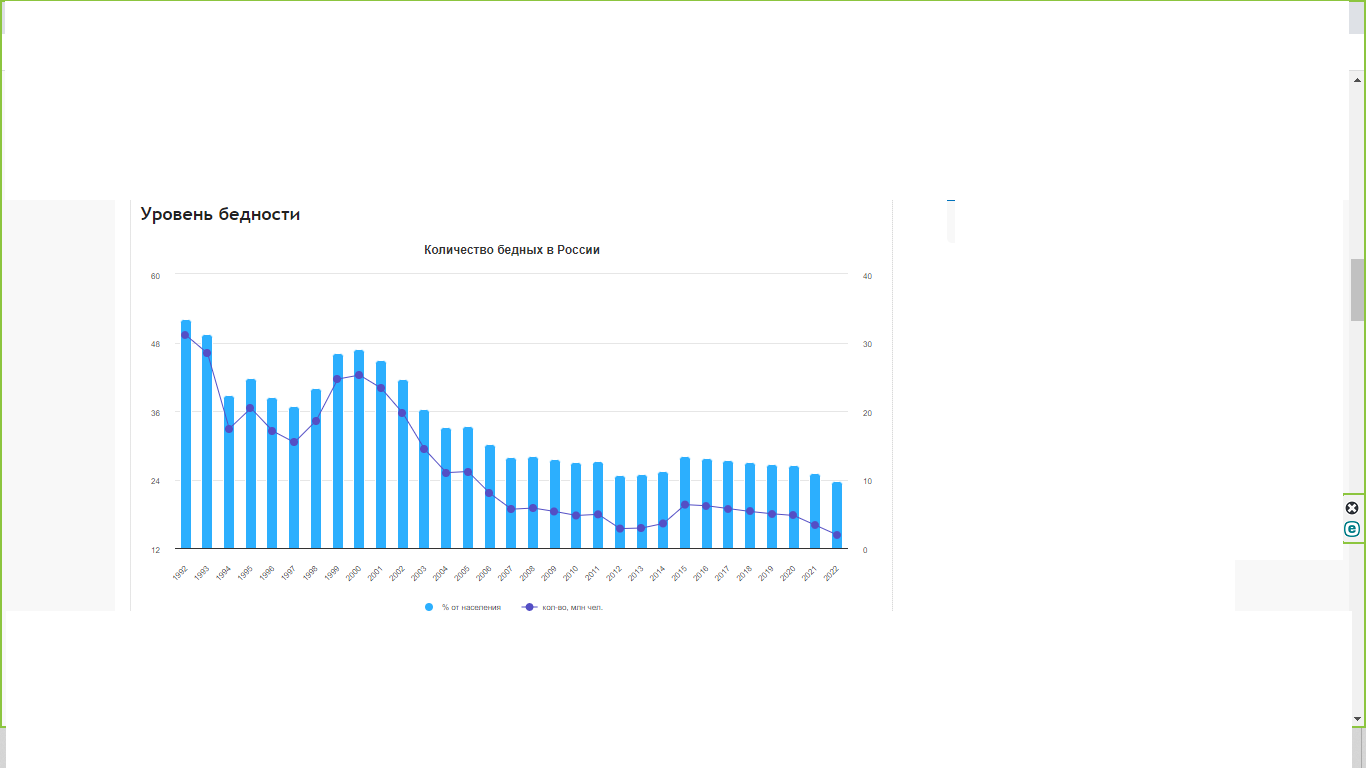This screenshot has height=768, width=1366.
Task: Click the purple data point for 2022
Action: [837, 535]
